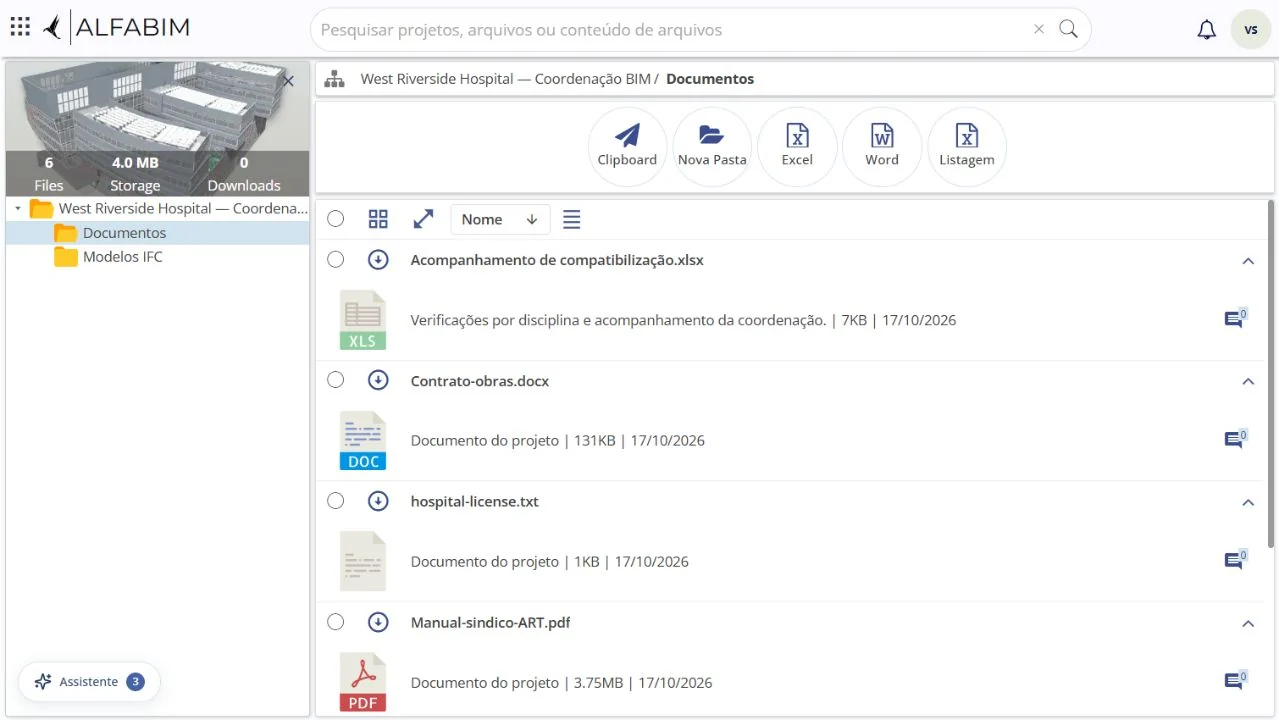
Task: Click West Riverside Hospital breadcrumb link
Action: click(505, 79)
